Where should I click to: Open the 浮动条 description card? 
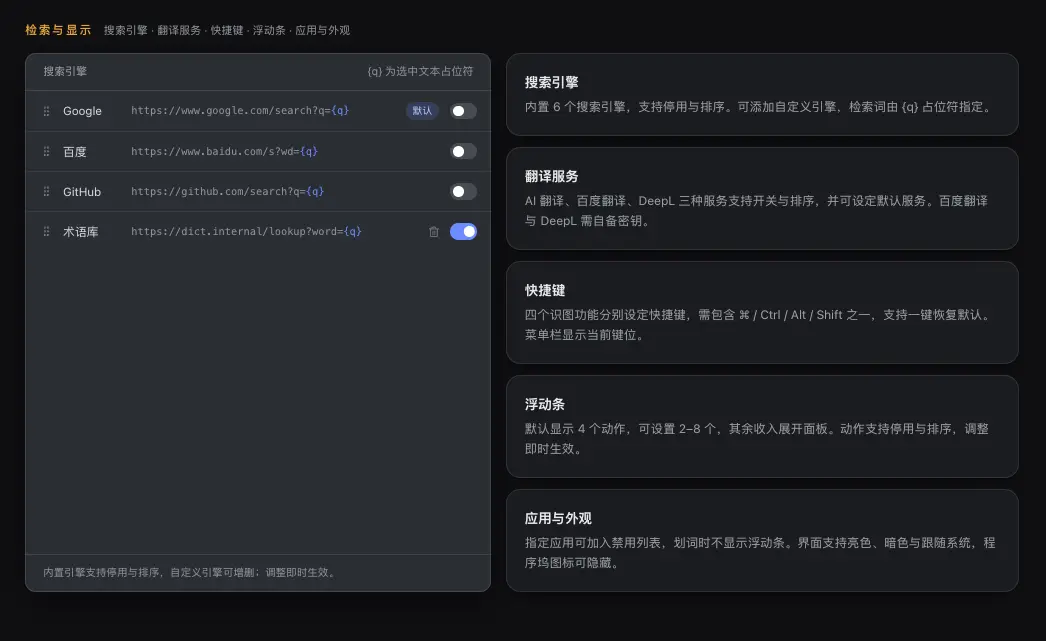coord(762,427)
